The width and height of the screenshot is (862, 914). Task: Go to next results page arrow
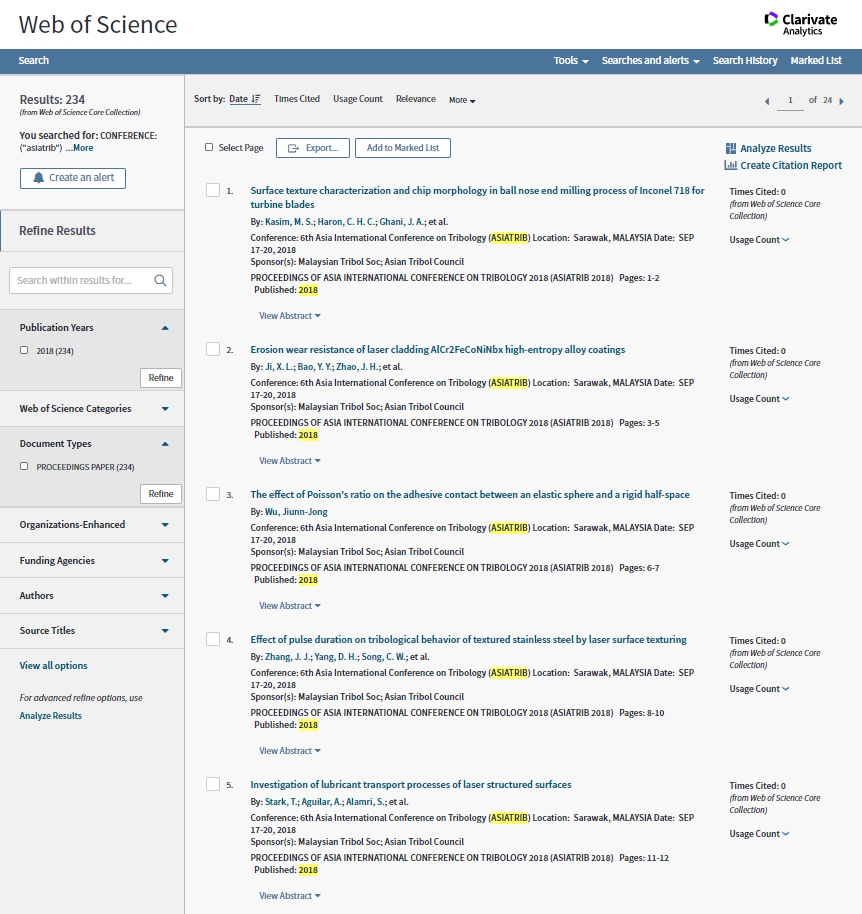841,101
